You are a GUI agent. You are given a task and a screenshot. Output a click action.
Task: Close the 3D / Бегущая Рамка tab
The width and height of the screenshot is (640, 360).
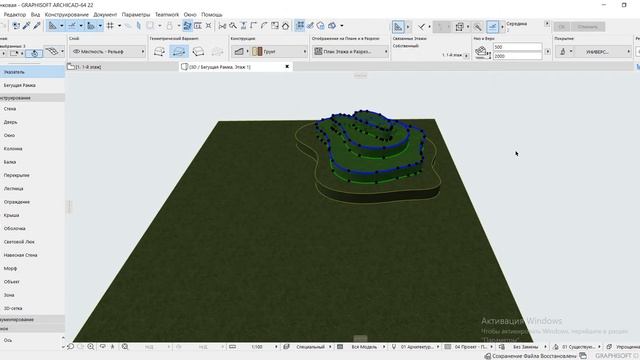tap(287, 67)
